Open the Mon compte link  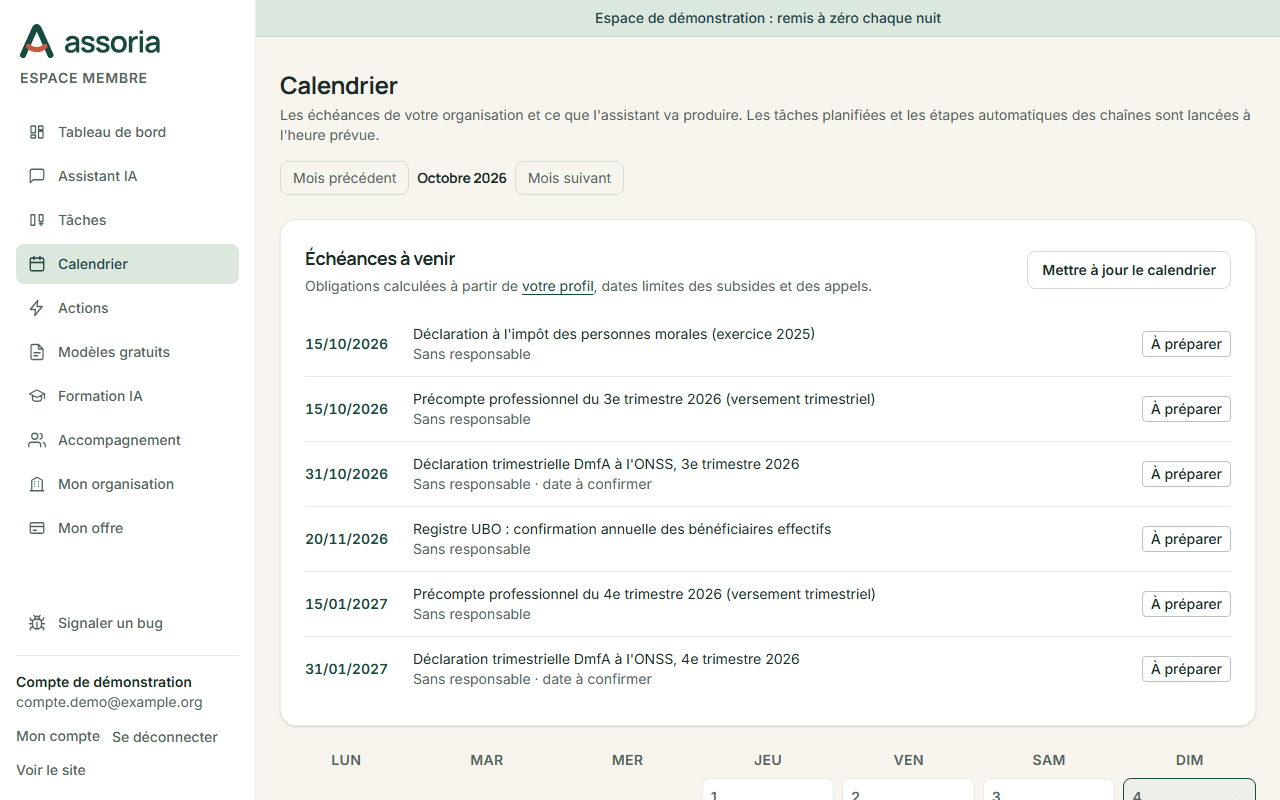coord(58,736)
